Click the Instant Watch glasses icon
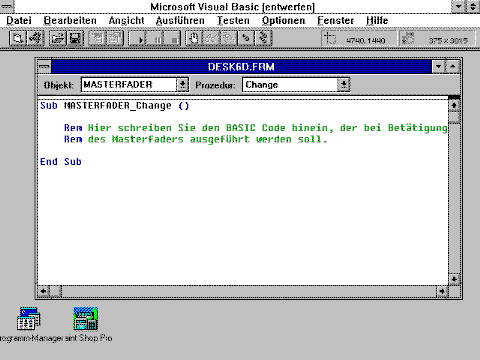The height and width of the screenshot is (360, 480). (x=211, y=38)
